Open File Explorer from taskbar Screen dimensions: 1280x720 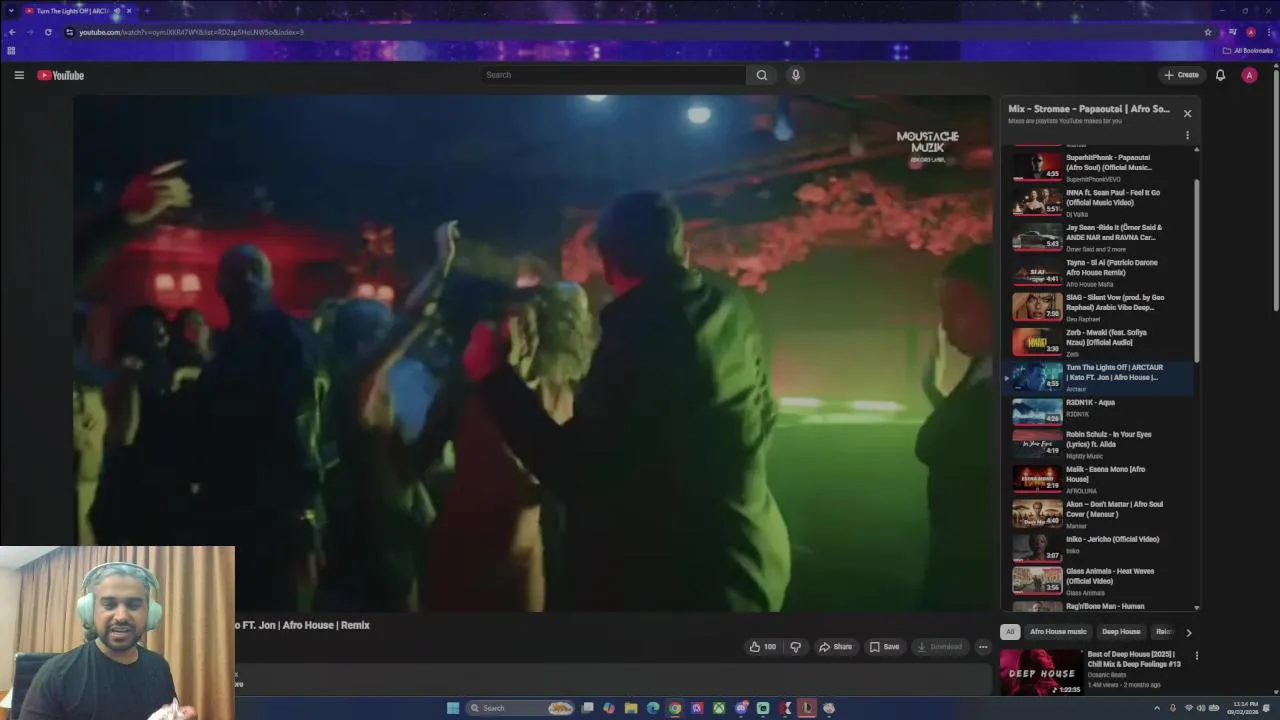click(x=631, y=708)
